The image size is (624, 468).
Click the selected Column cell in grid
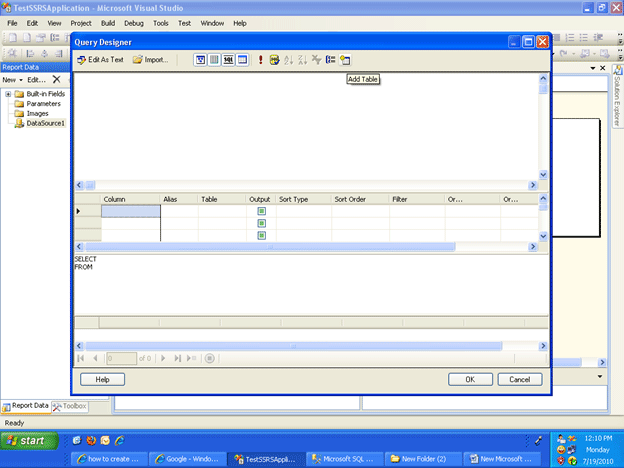click(x=131, y=211)
